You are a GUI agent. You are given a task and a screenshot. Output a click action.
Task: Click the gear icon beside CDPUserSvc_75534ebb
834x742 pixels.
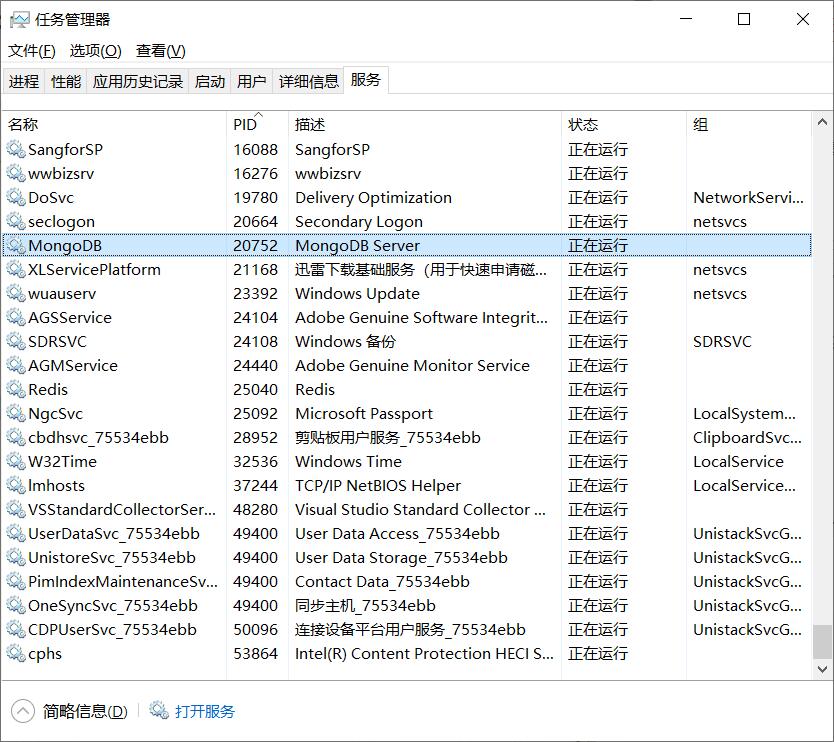[16, 629]
